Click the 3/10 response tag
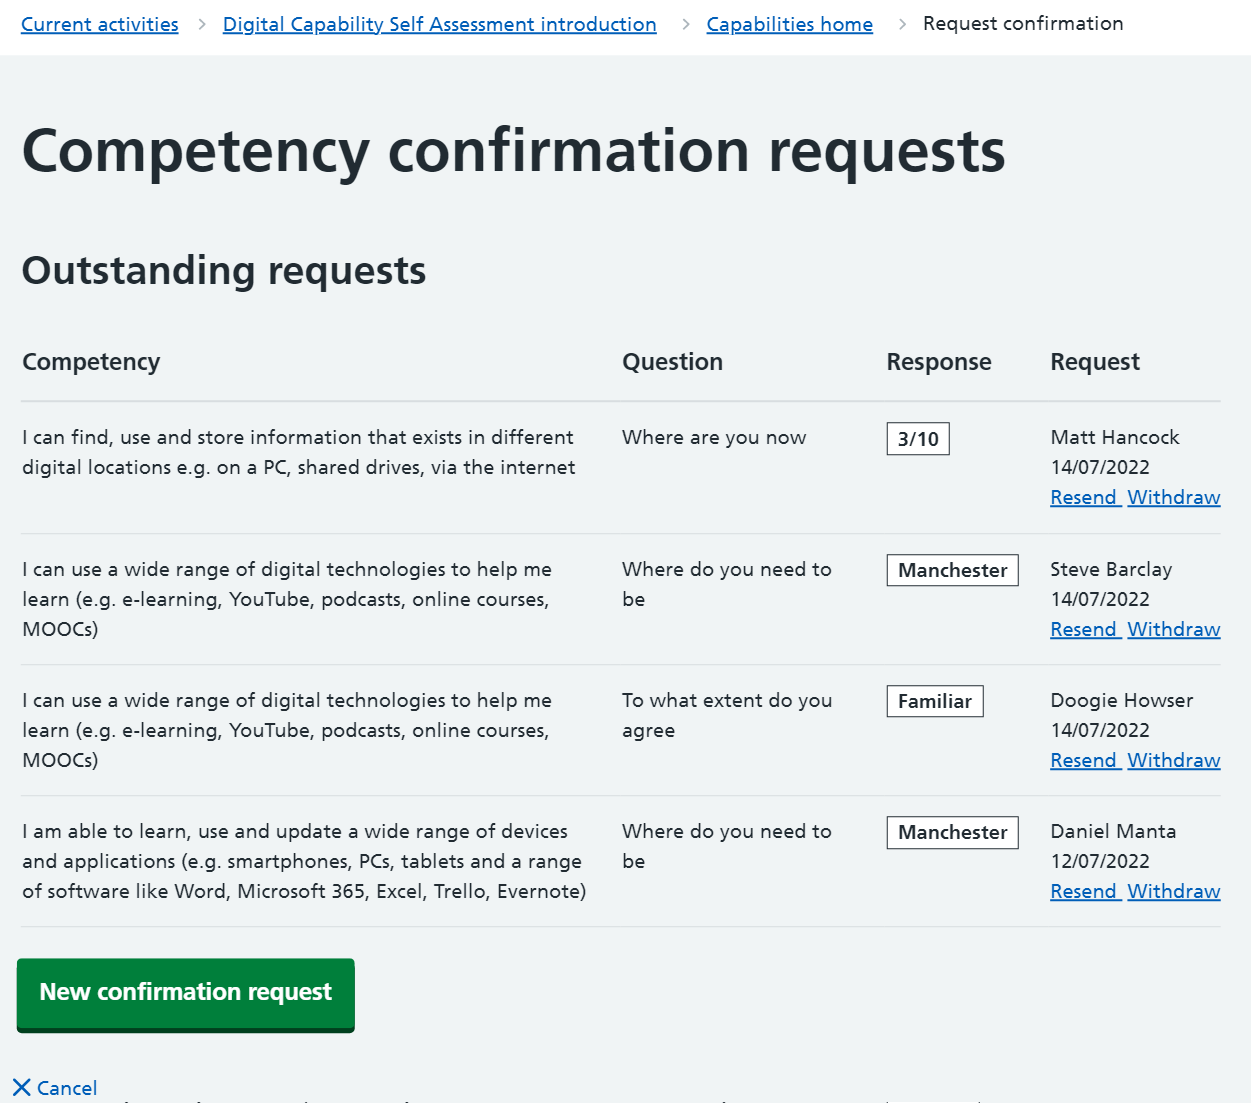The height and width of the screenshot is (1103, 1251). [918, 439]
